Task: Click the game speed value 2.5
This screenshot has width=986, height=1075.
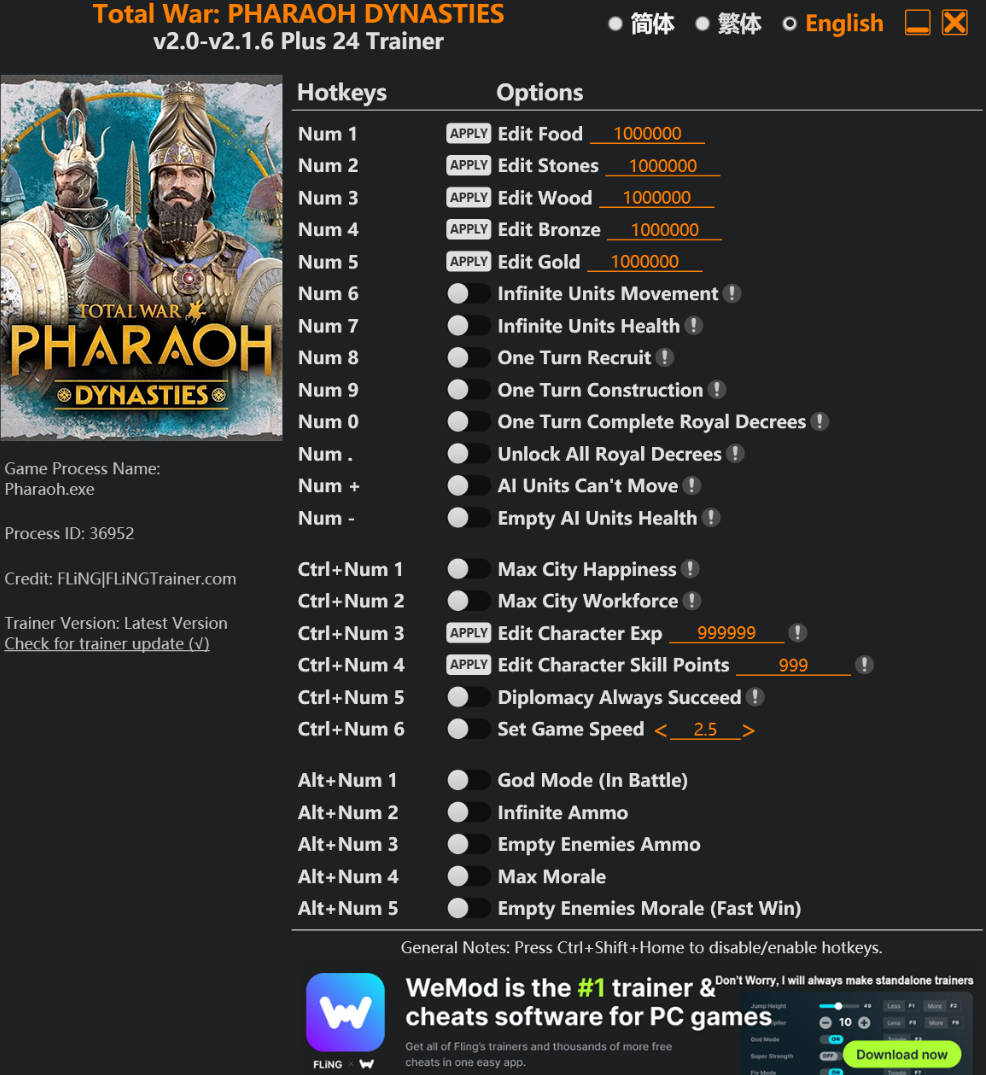Action: [x=705, y=729]
